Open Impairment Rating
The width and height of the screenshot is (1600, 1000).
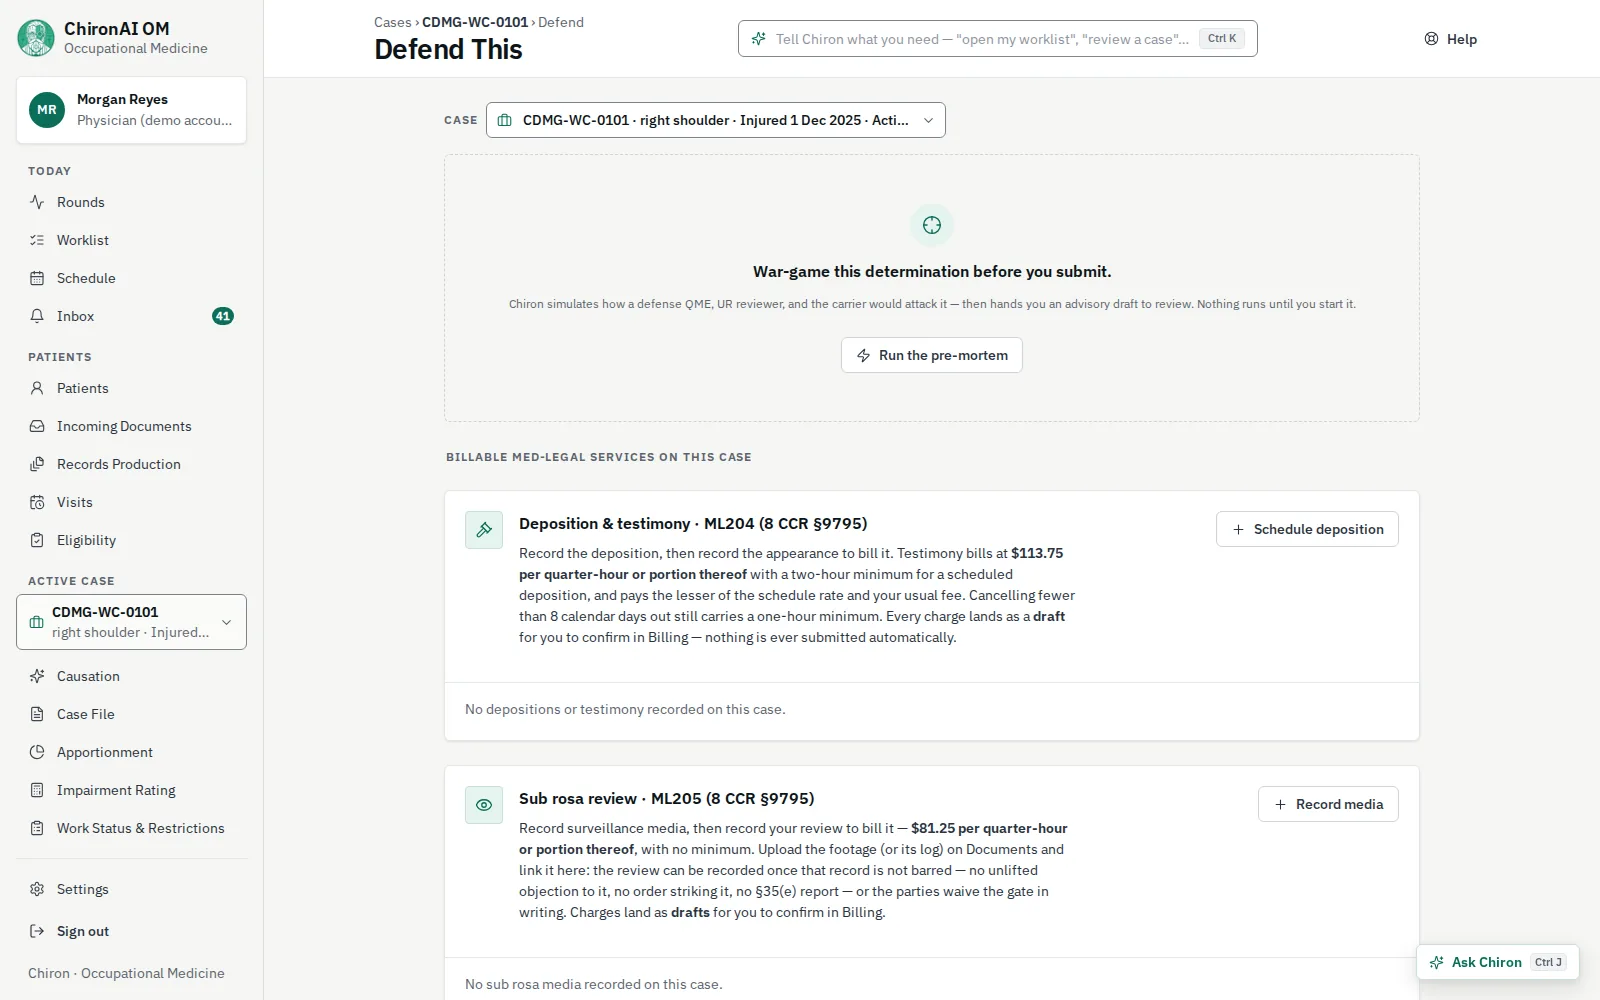coord(131,790)
